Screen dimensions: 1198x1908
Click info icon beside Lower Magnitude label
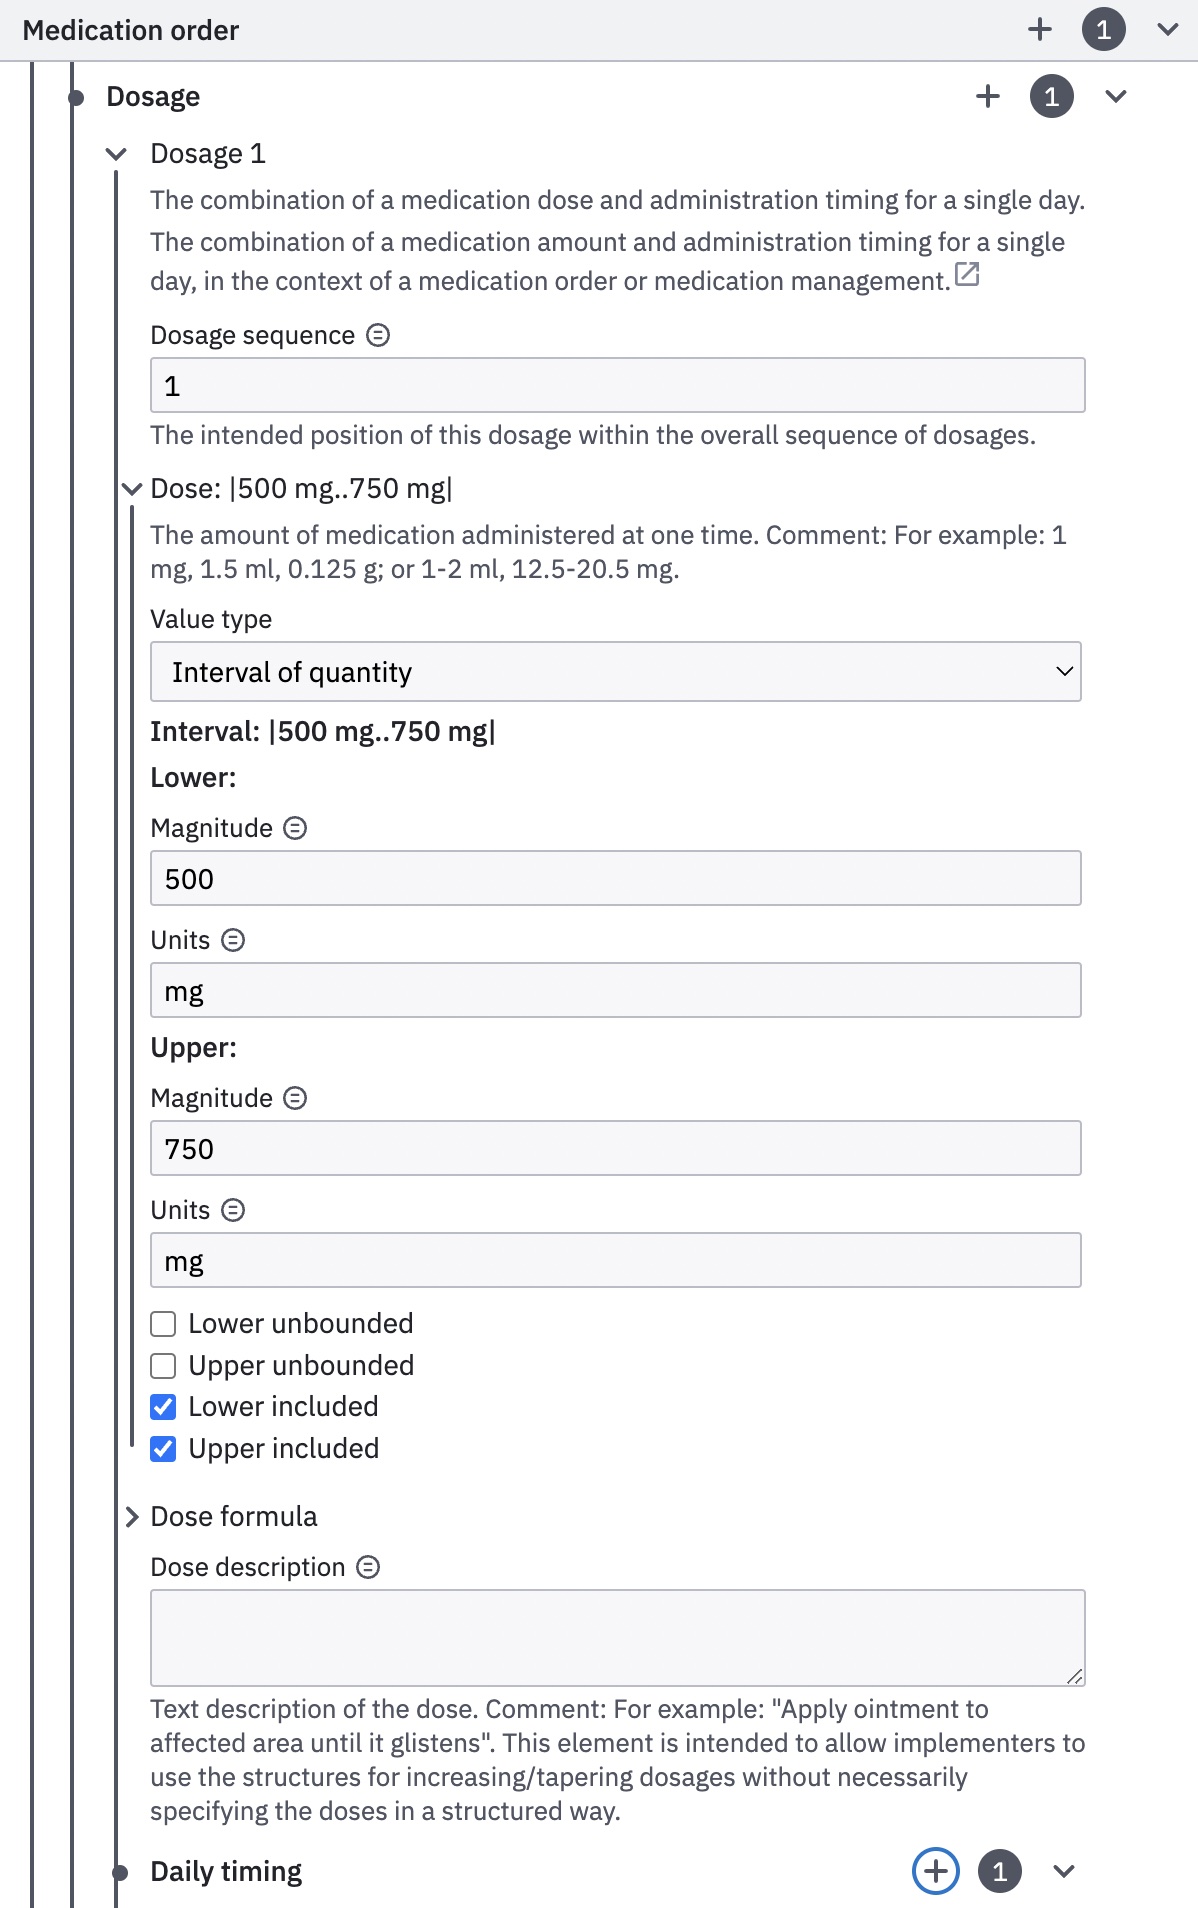pos(295,828)
